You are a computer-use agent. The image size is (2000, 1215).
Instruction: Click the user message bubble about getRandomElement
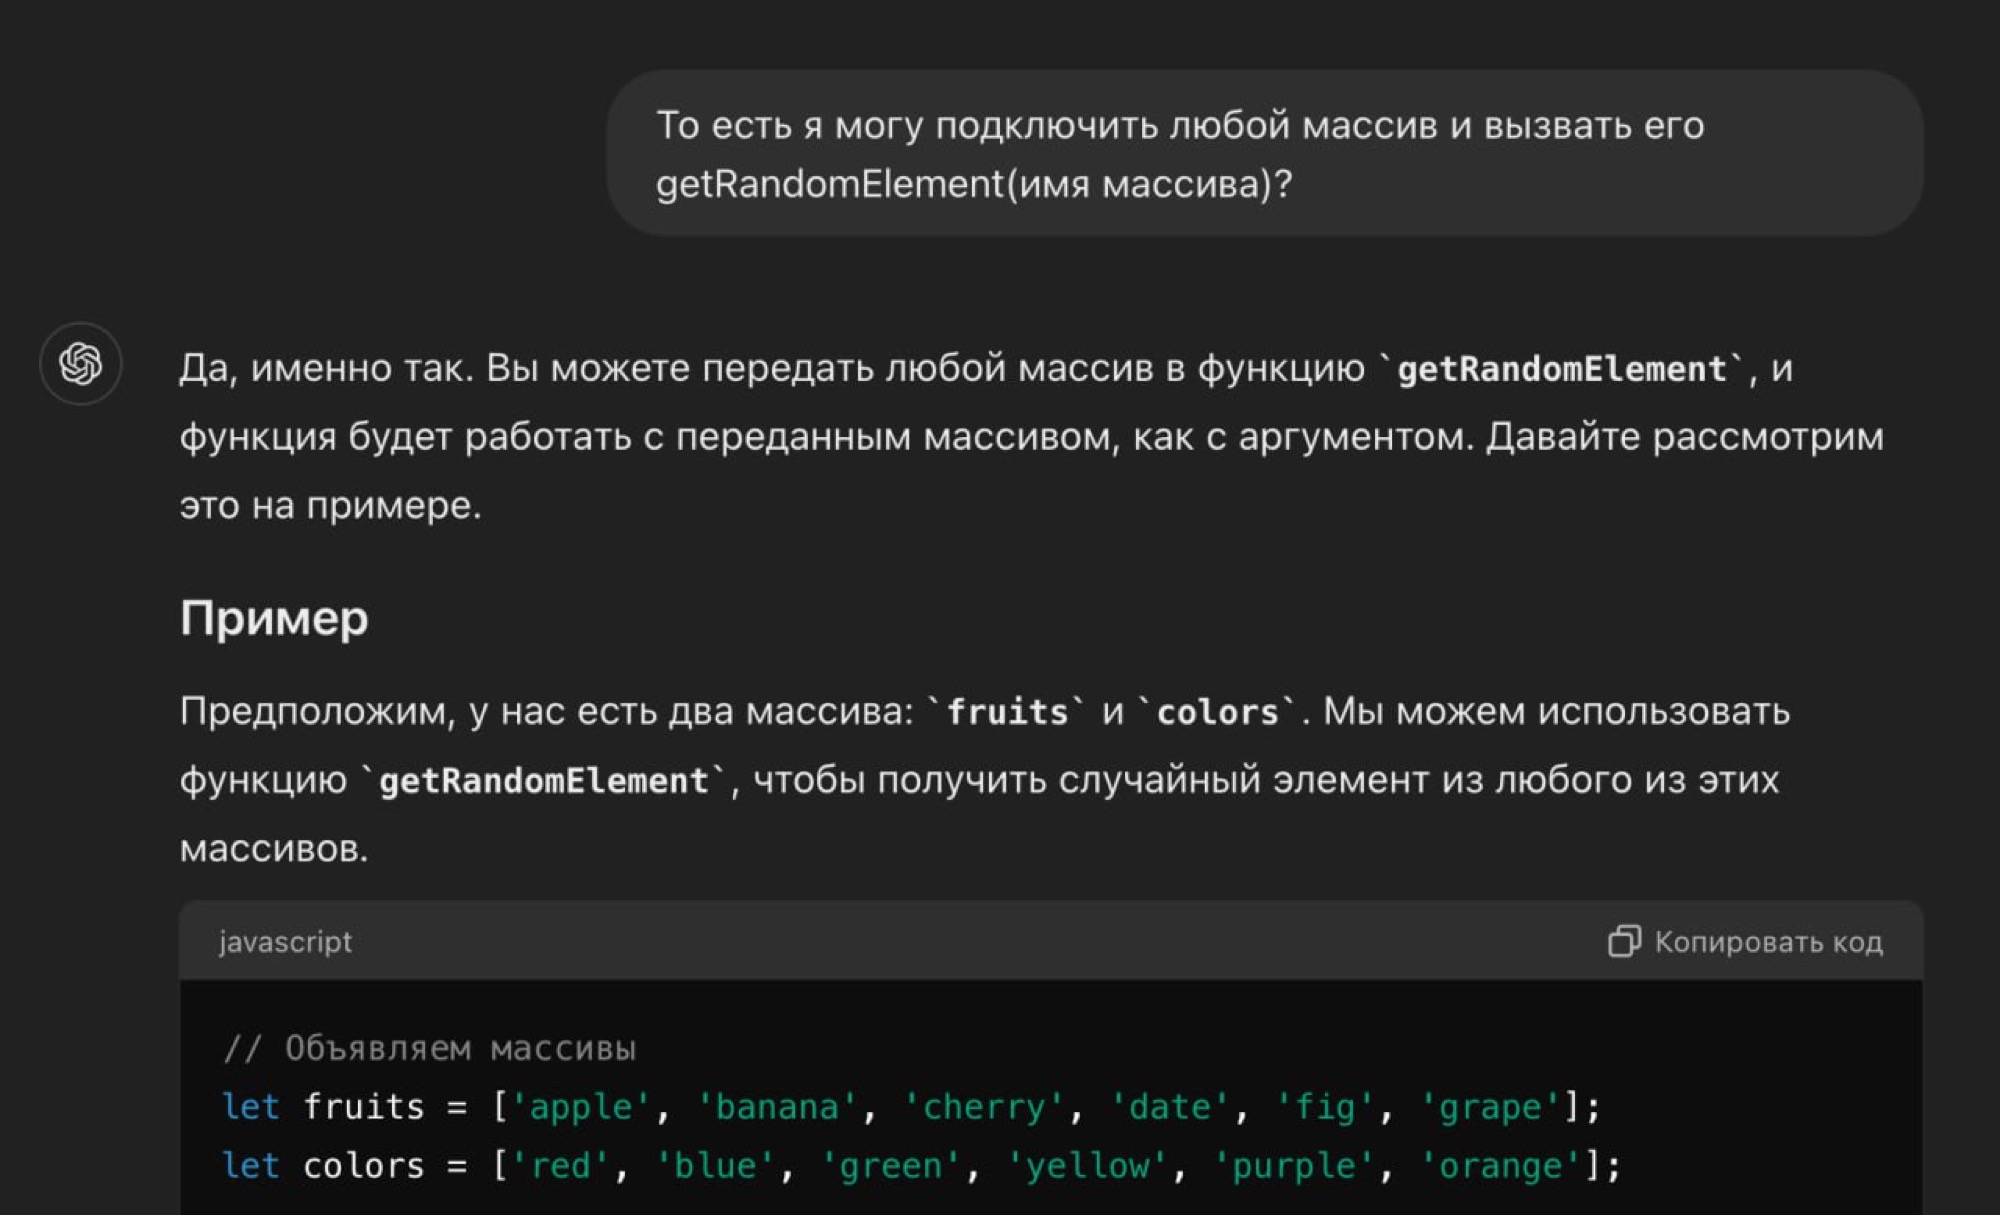point(1265,153)
